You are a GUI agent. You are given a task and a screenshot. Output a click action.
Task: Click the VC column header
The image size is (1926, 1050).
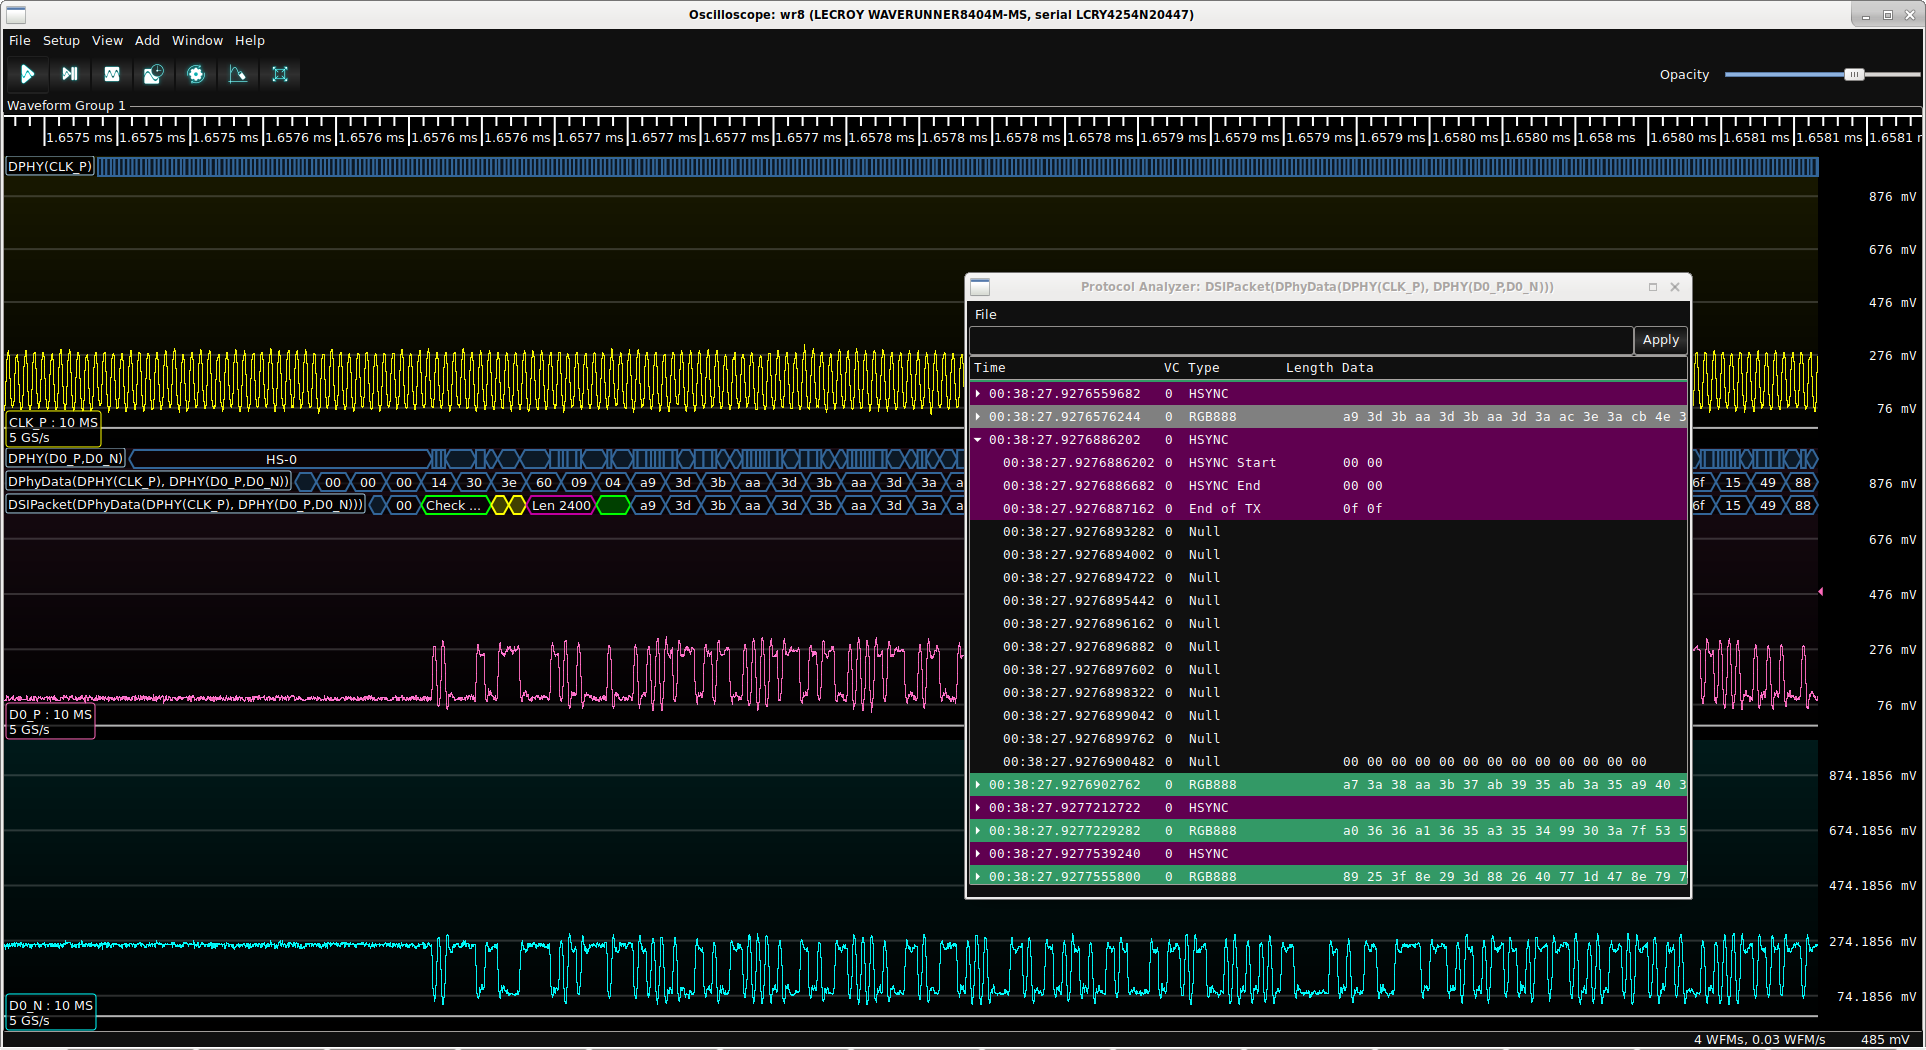tap(1171, 368)
